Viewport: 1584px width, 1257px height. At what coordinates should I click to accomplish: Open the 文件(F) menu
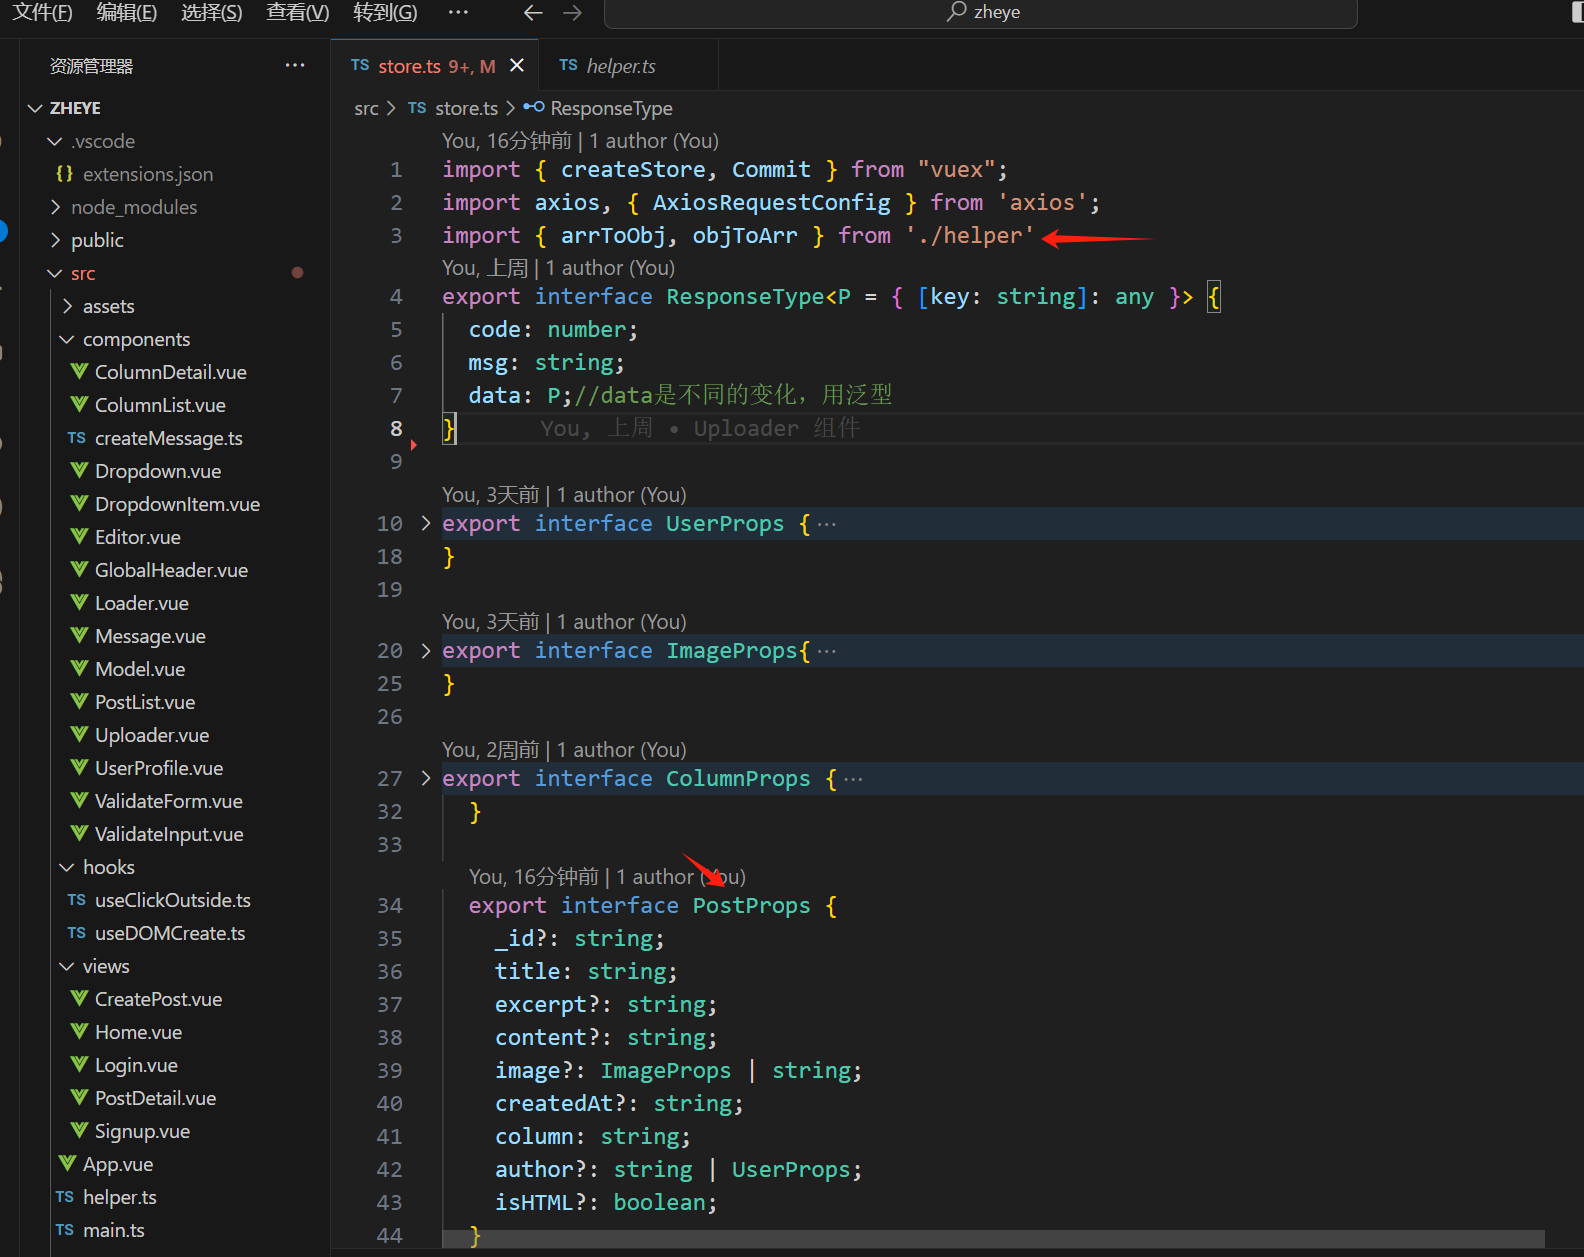(42, 13)
